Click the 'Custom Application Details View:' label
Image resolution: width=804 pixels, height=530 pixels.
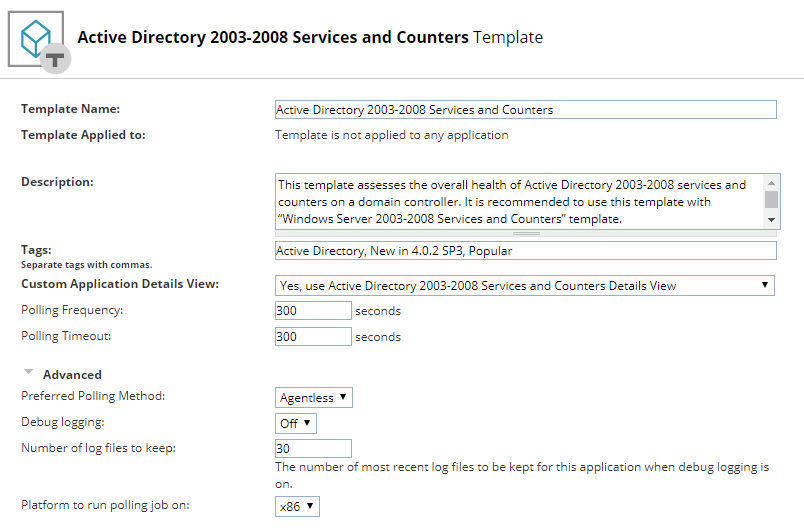pos(120,284)
